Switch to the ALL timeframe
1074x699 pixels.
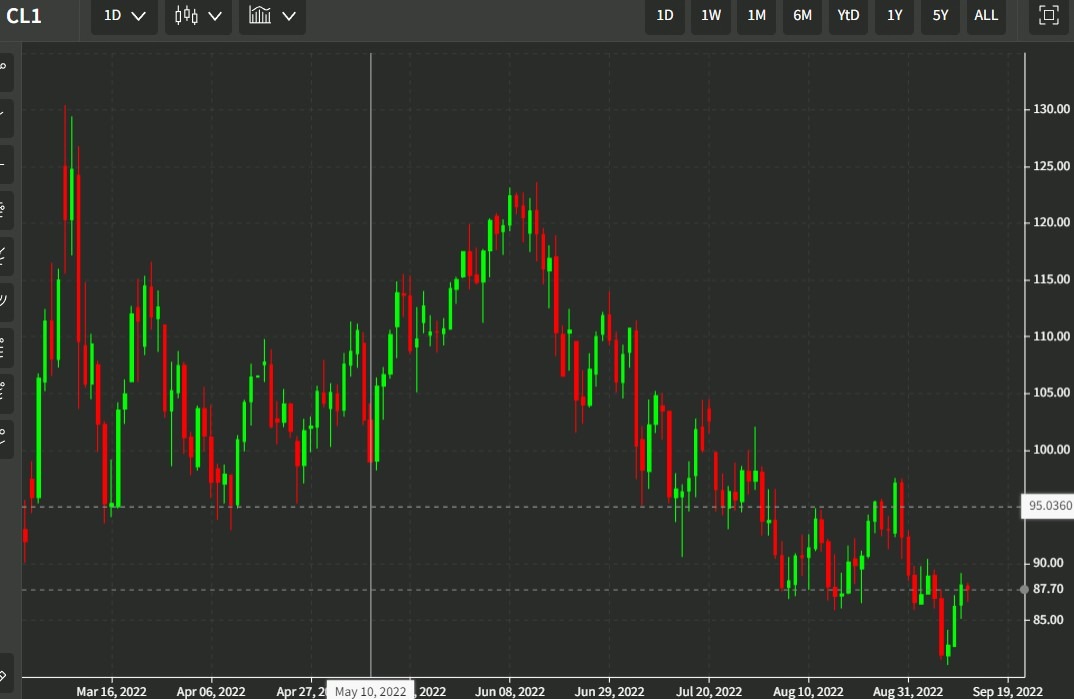point(986,16)
